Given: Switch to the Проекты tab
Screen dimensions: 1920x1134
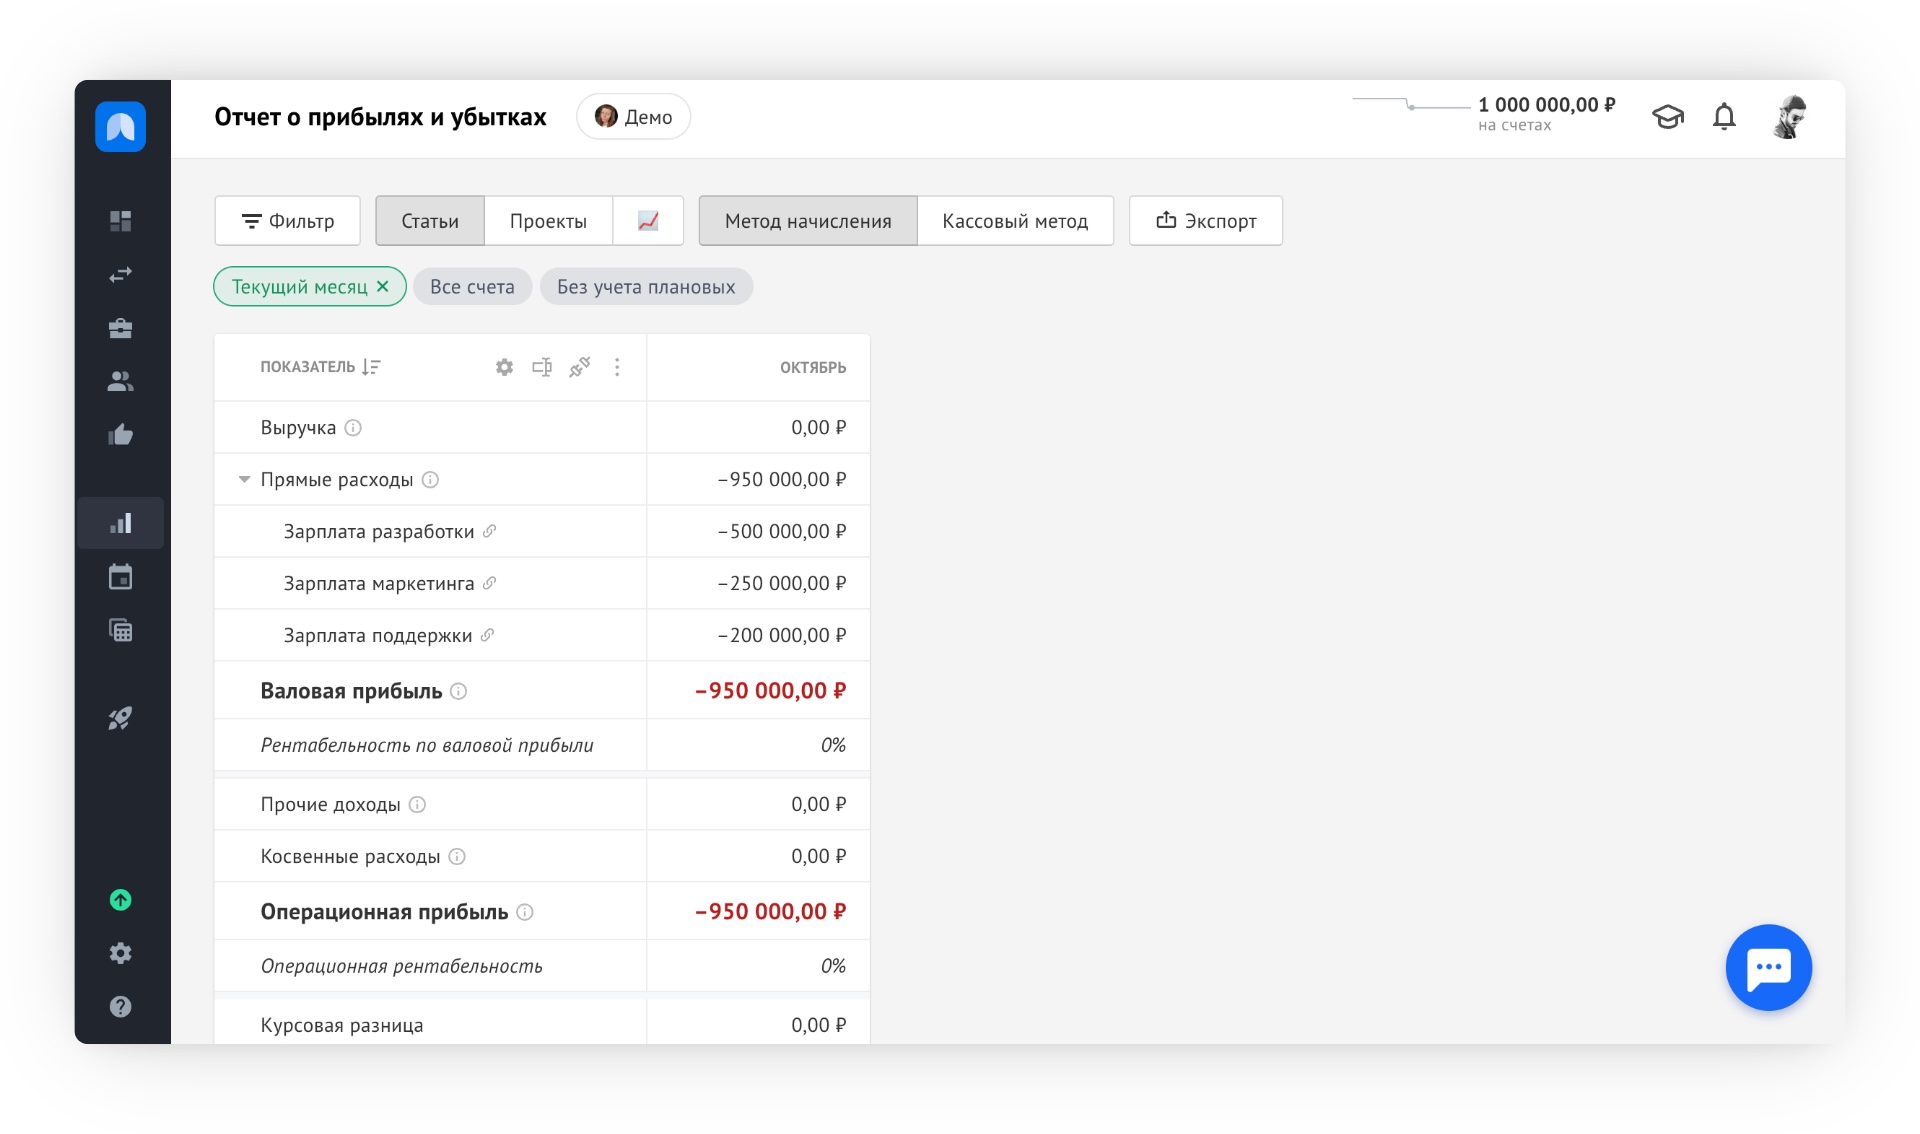Looking at the screenshot, I should click(547, 221).
